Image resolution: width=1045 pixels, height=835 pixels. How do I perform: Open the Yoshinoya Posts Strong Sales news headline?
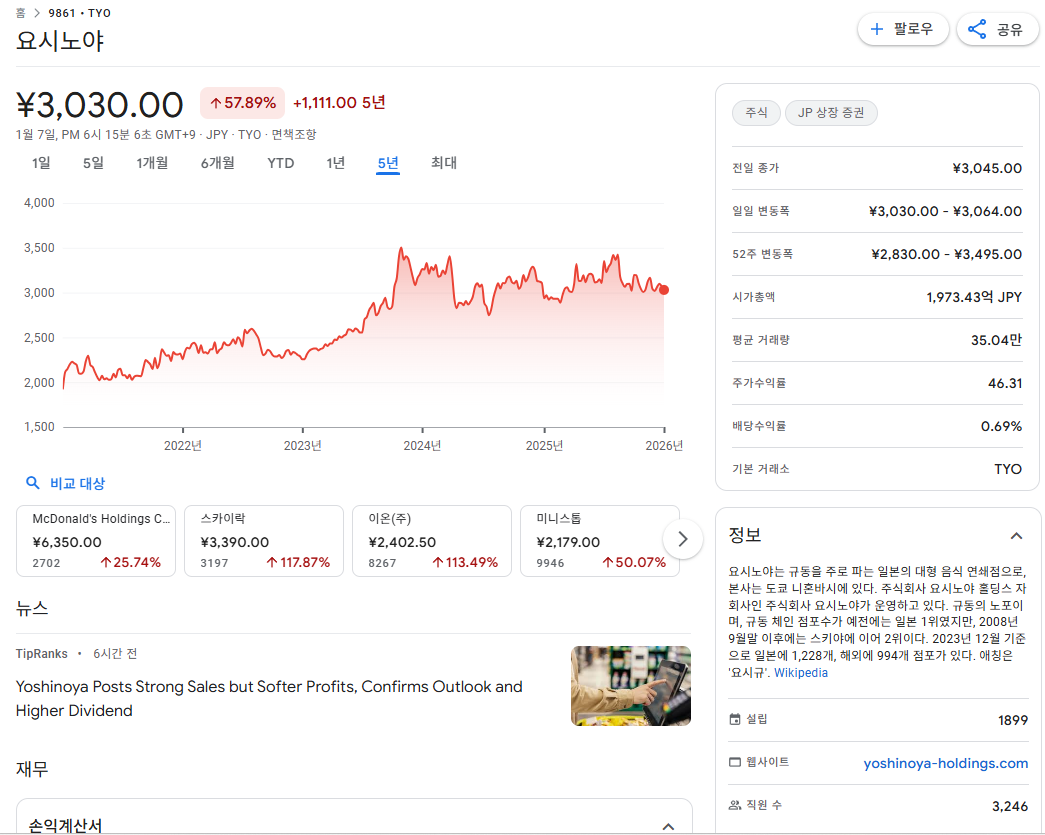[269, 698]
